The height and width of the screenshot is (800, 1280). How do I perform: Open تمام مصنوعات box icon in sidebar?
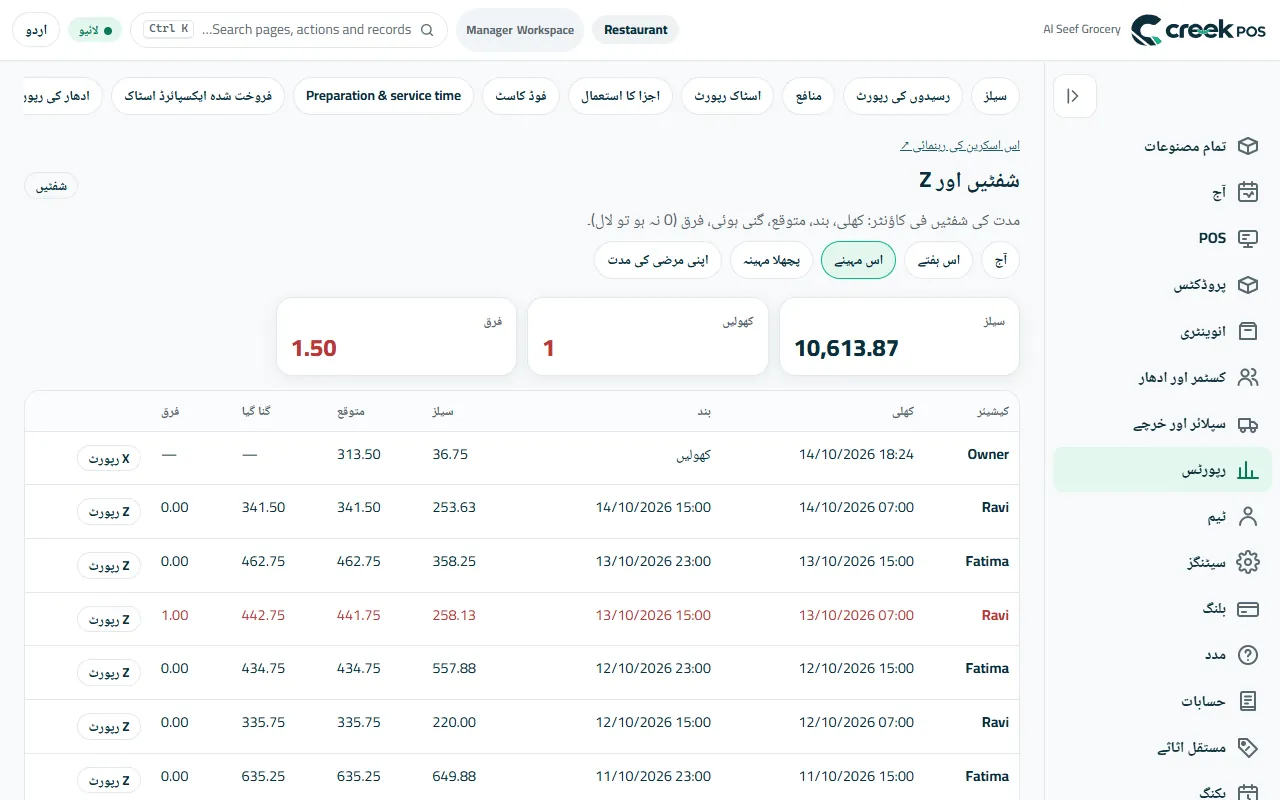click(1247, 146)
